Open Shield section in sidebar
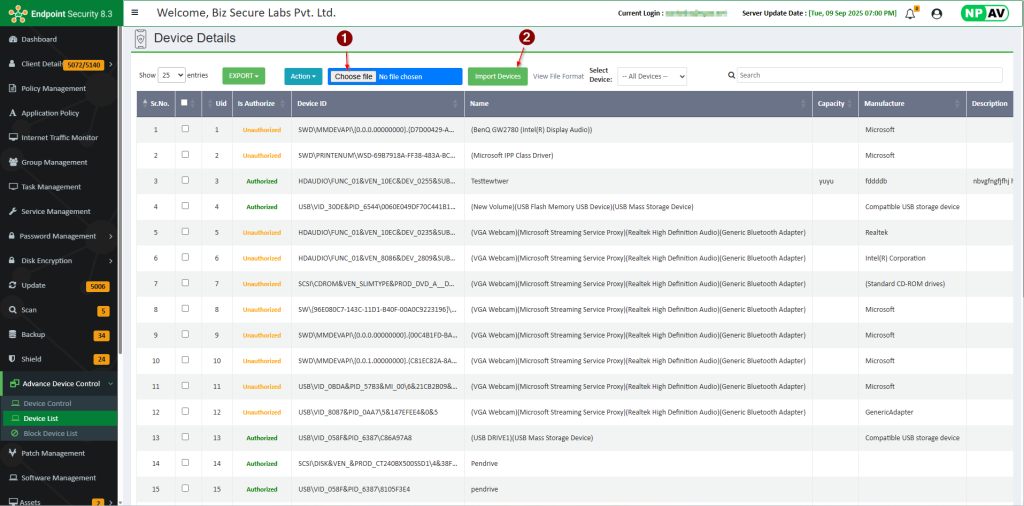Screen dimensions: 1024x506 pyautogui.click(x=32, y=359)
